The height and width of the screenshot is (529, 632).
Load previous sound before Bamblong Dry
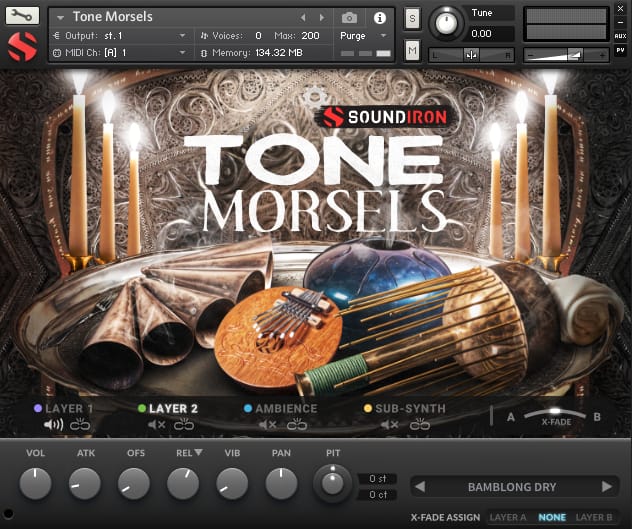[x=420, y=487]
